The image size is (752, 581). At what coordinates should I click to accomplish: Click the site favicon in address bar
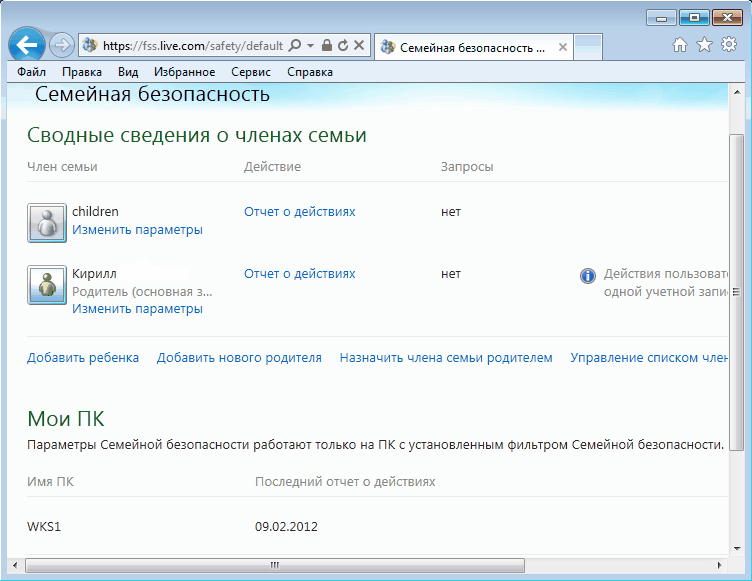(x=90, y=46)
